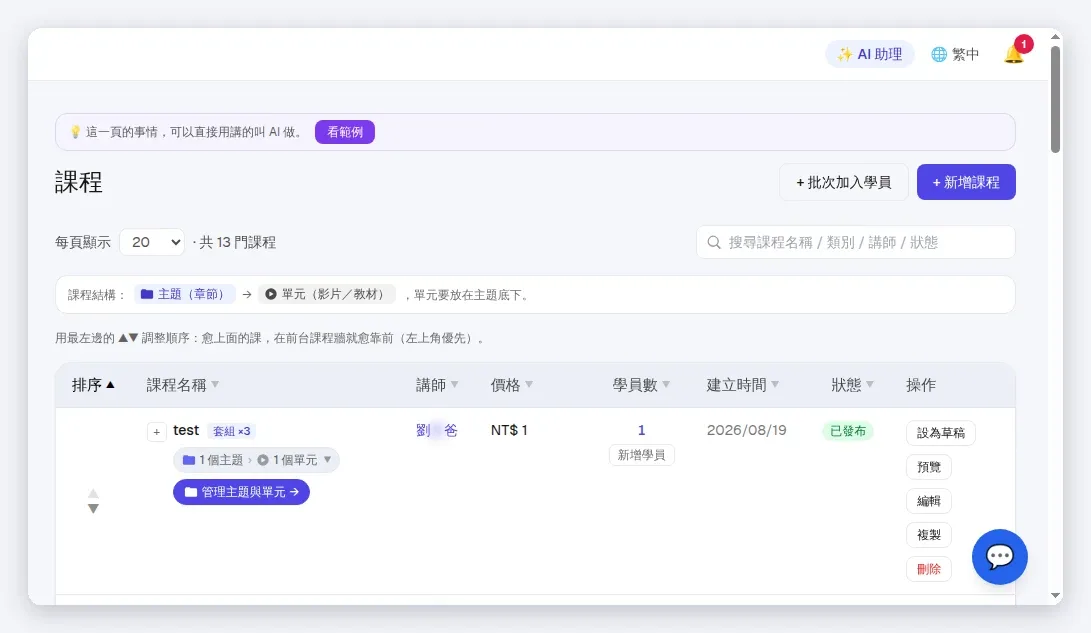Sort by 價格 column
The image size is (1091, 633).
[511, 385]
